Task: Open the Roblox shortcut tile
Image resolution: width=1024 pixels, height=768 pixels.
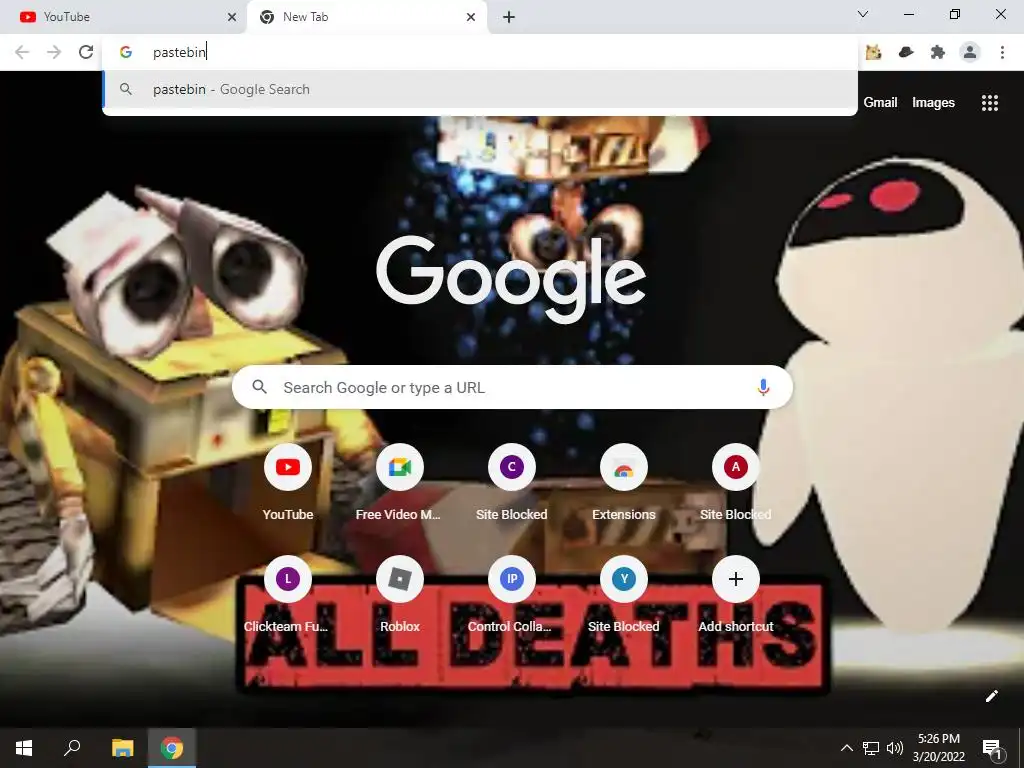Action: coord(400,595)
